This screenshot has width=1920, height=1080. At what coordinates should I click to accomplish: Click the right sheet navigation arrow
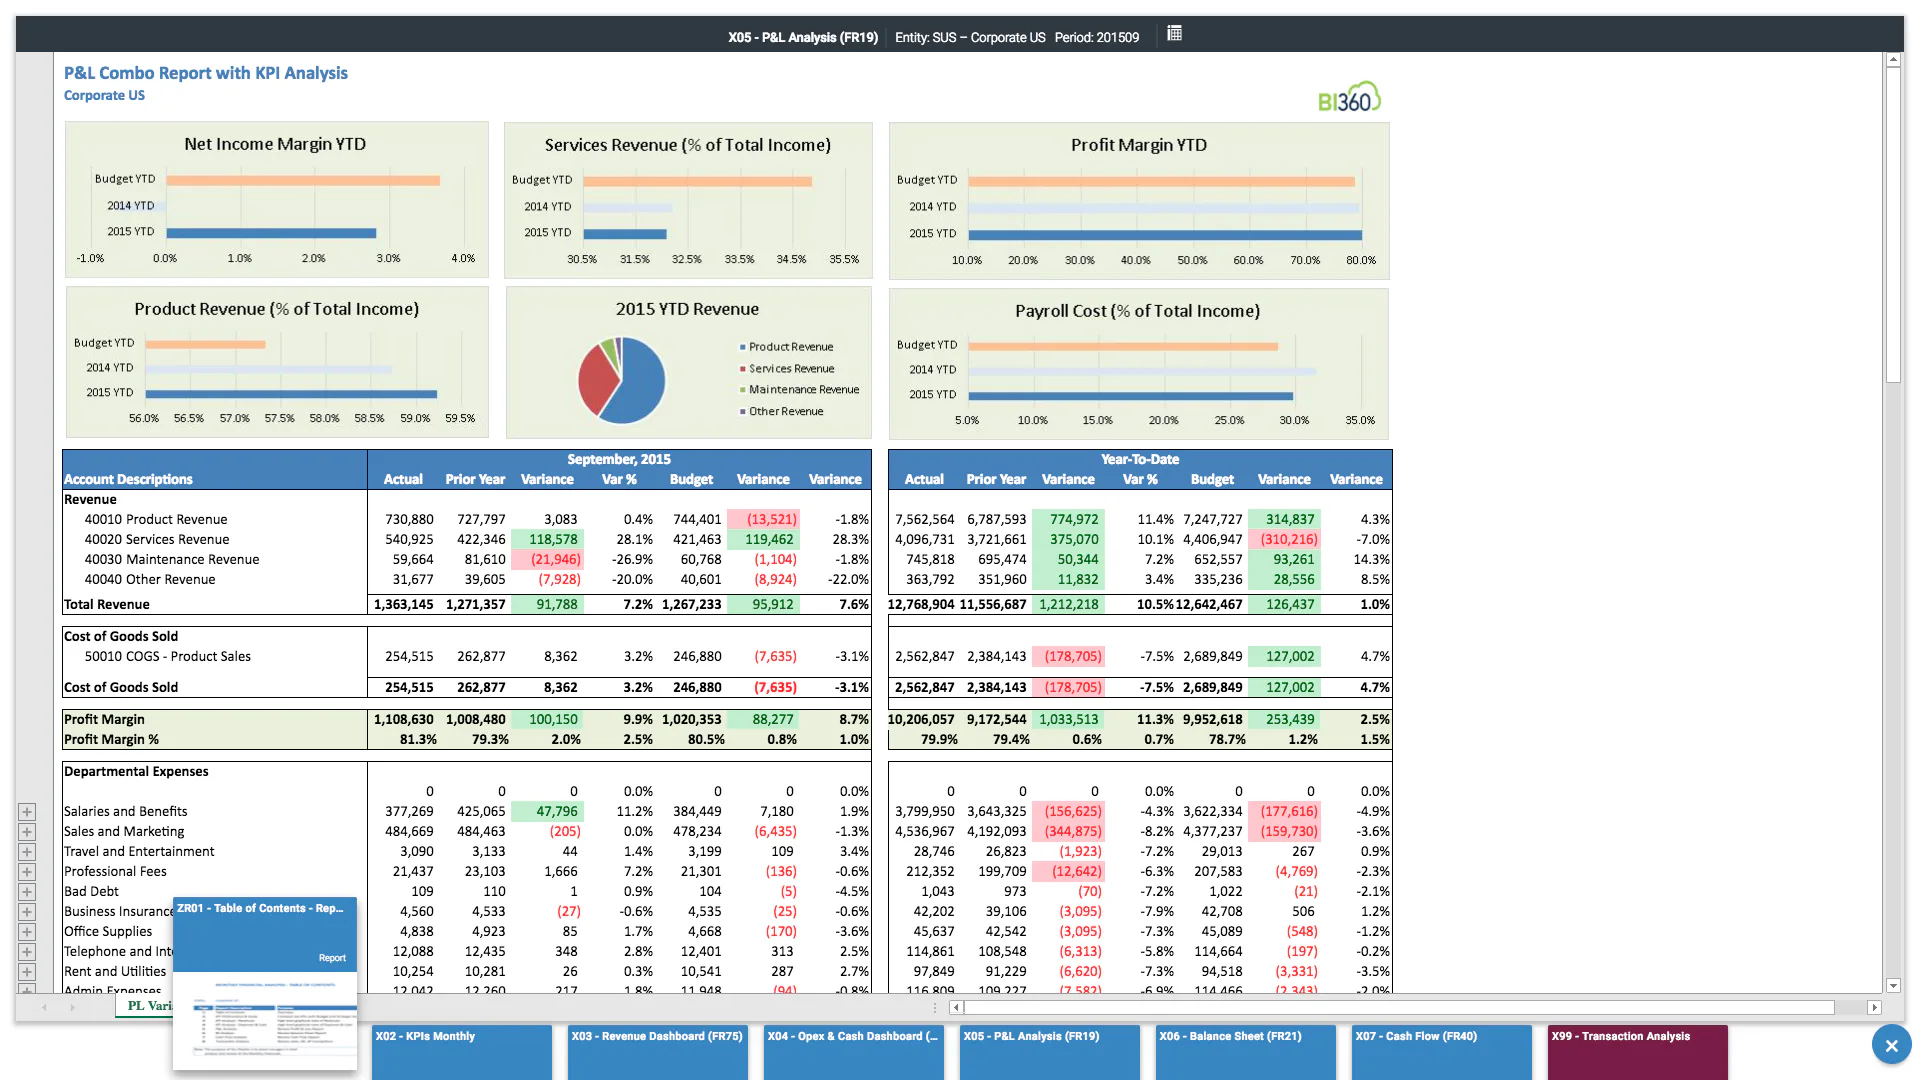pyautogui.click(x=72, y=1007)
